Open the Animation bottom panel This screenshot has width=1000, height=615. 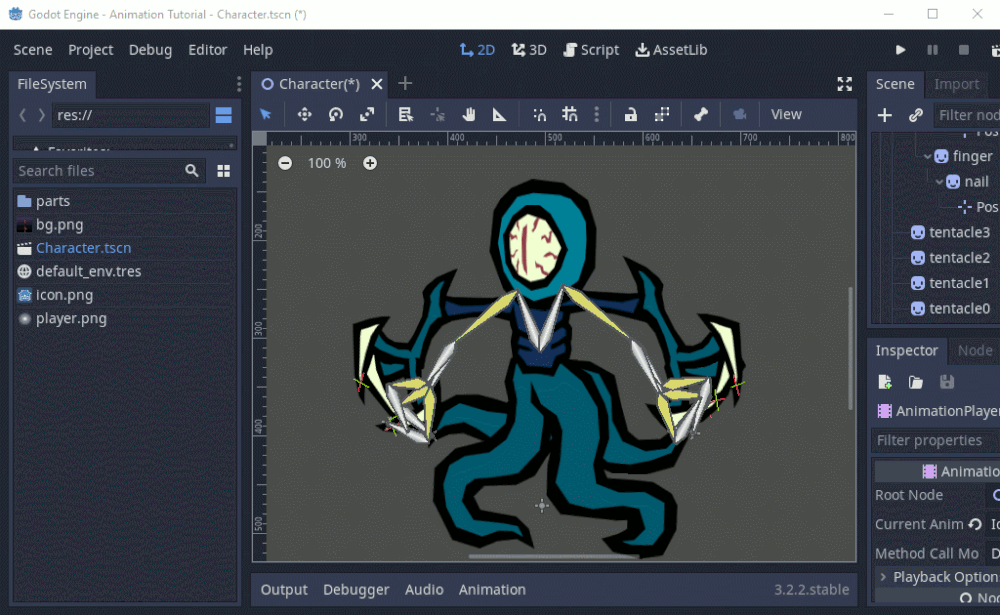pos(492,589)
